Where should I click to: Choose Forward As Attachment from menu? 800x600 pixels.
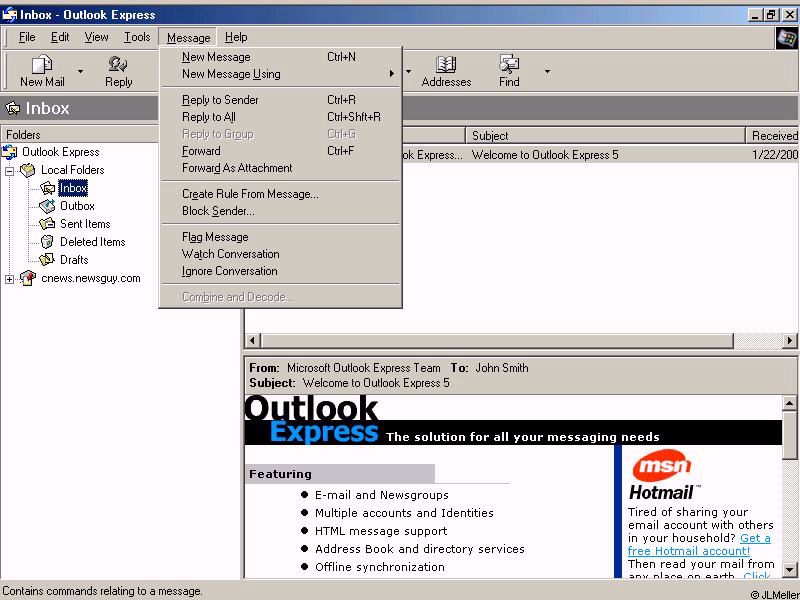tap(237, 168)
